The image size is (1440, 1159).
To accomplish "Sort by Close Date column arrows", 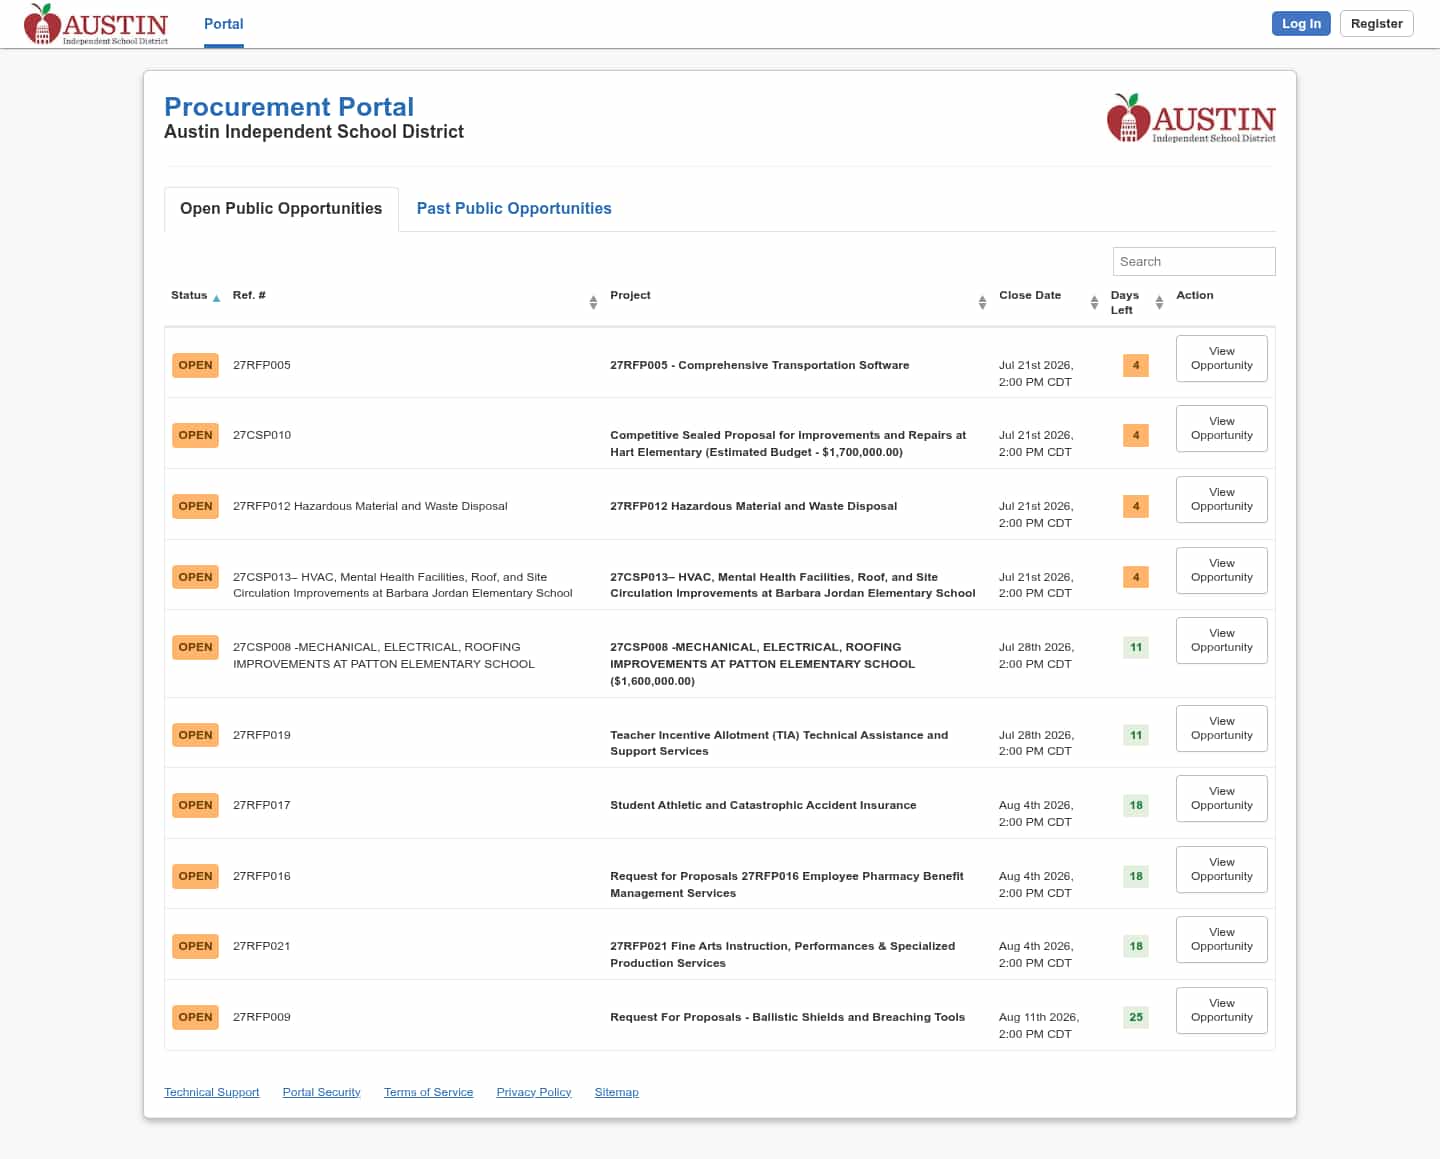I will (1094, 302).
